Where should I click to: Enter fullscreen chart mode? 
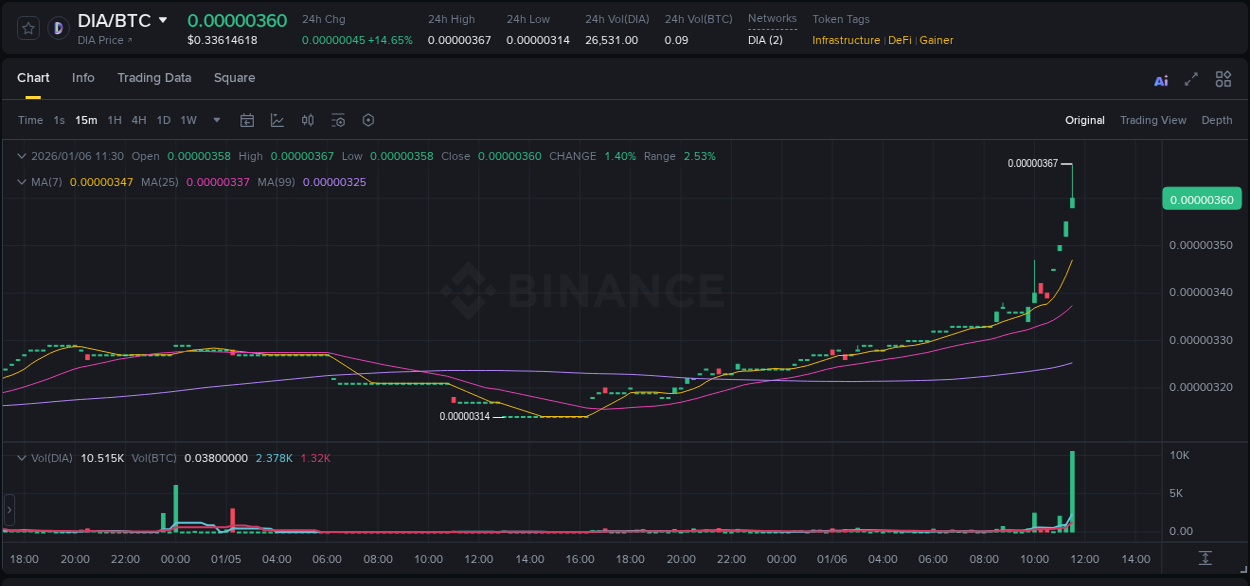point(1190,79)
